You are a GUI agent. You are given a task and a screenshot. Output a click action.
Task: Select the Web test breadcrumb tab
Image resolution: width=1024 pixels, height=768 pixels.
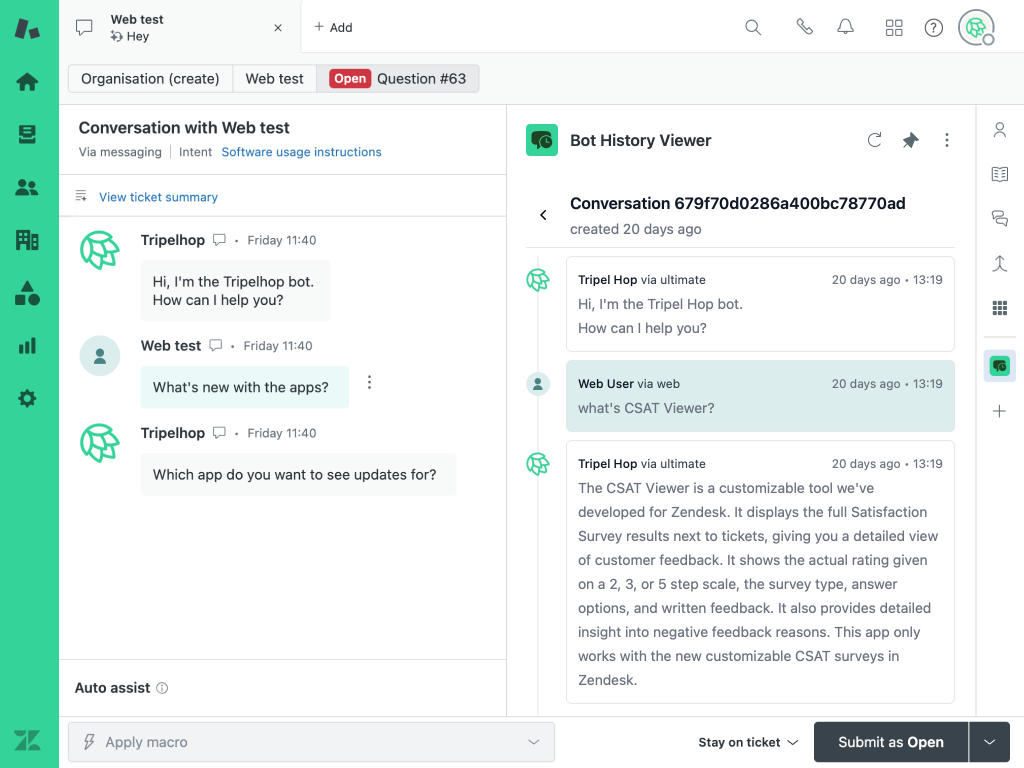[274, 79]
